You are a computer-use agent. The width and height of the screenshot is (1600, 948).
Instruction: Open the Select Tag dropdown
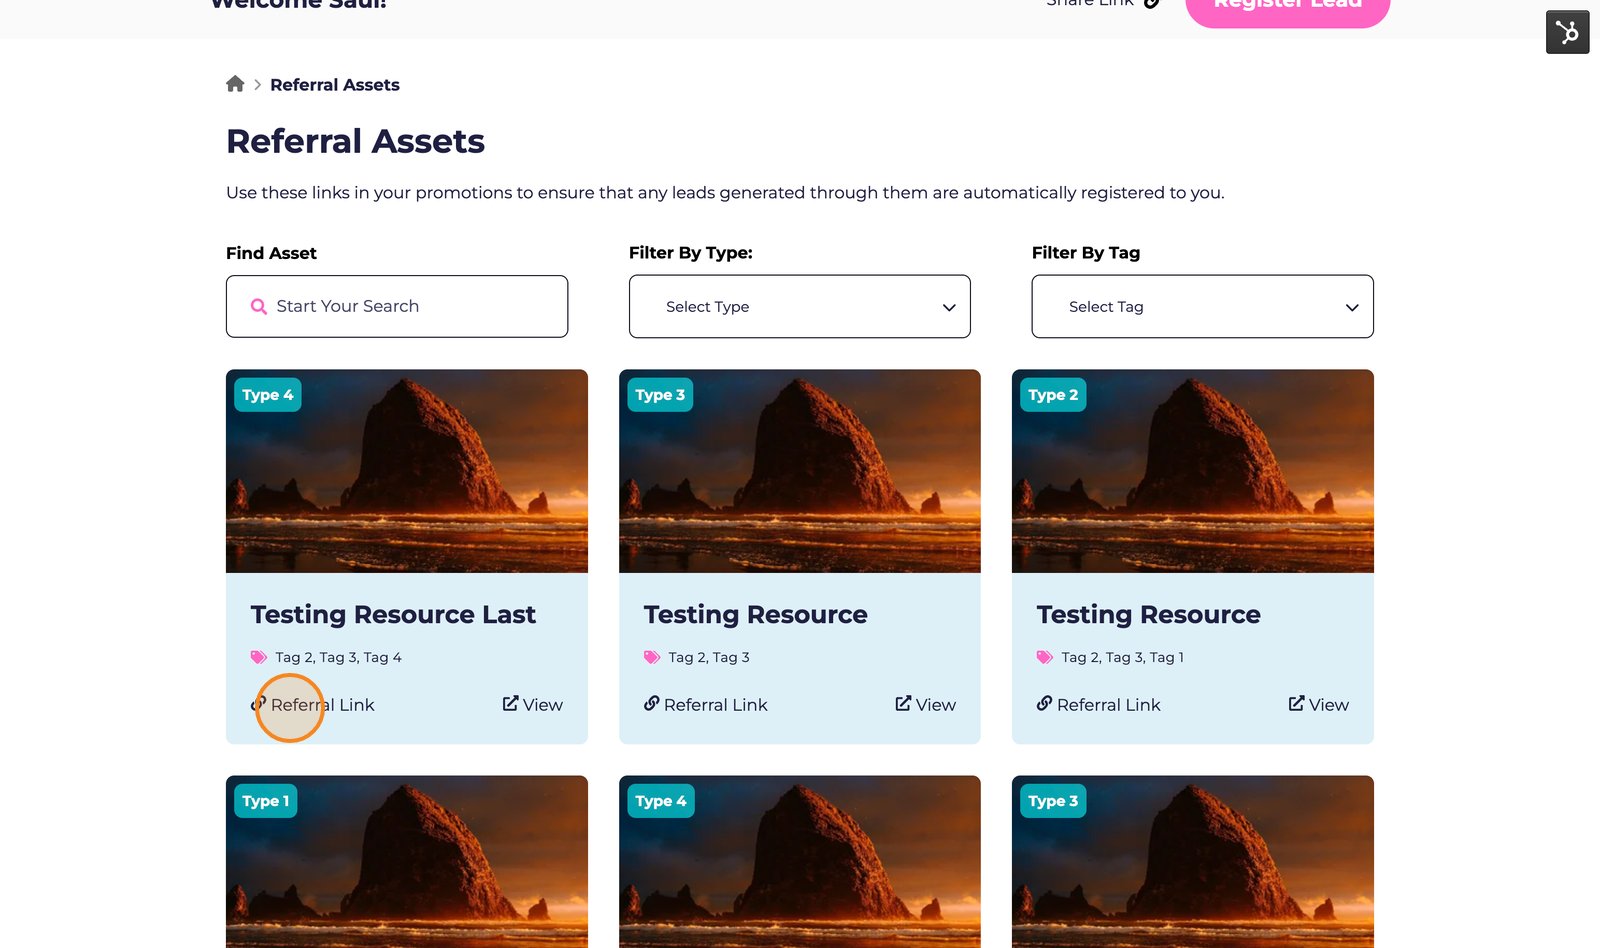[x=1202, y=306]
